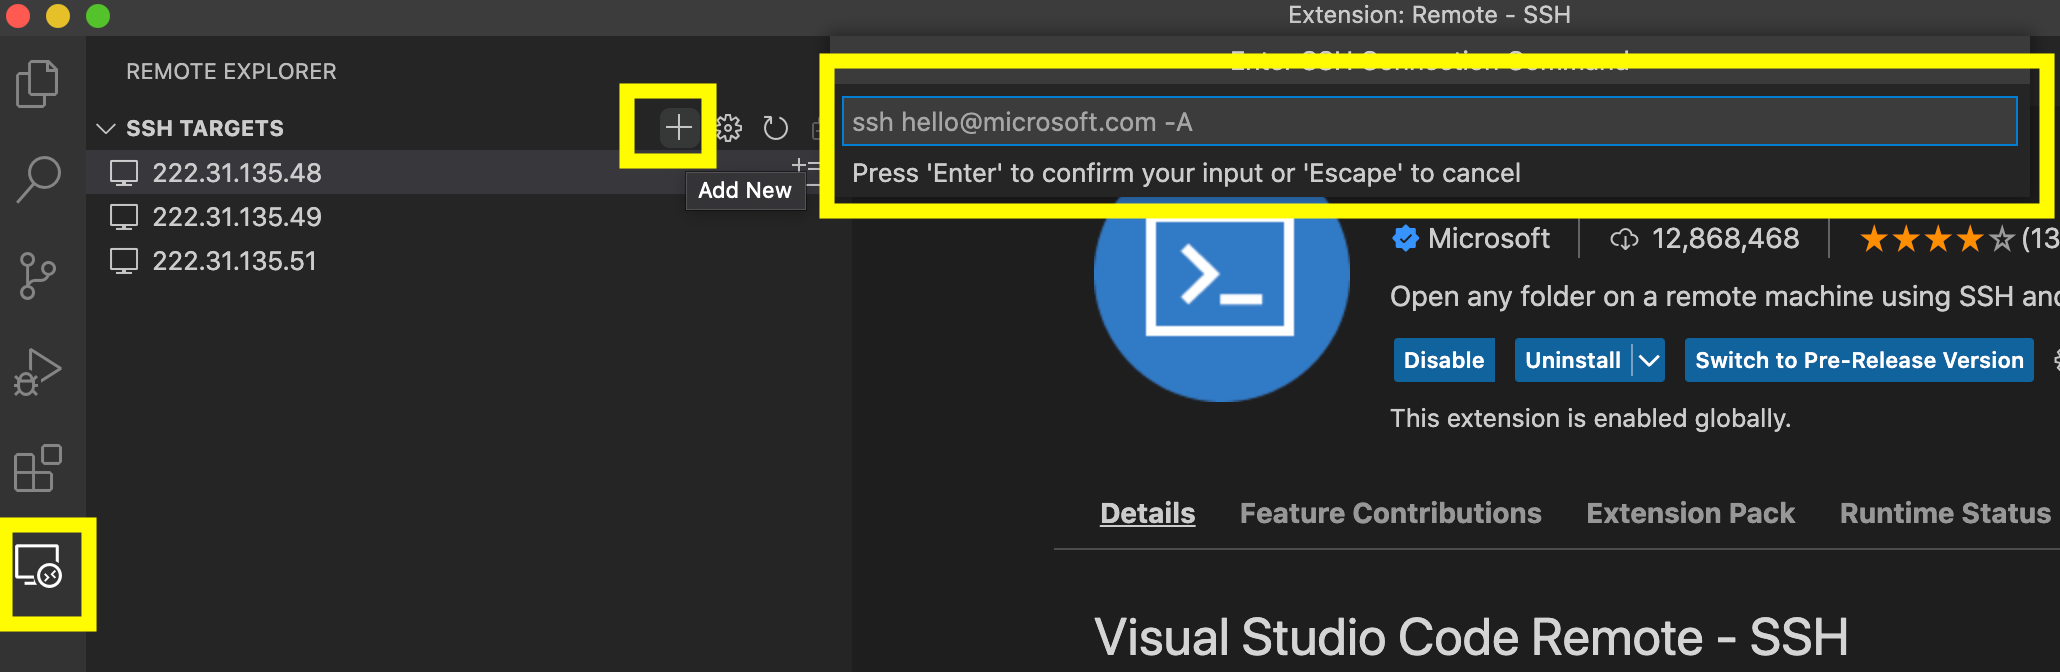
Task: Collapse the SSH TARGETS section
Action: click(105, 128)
